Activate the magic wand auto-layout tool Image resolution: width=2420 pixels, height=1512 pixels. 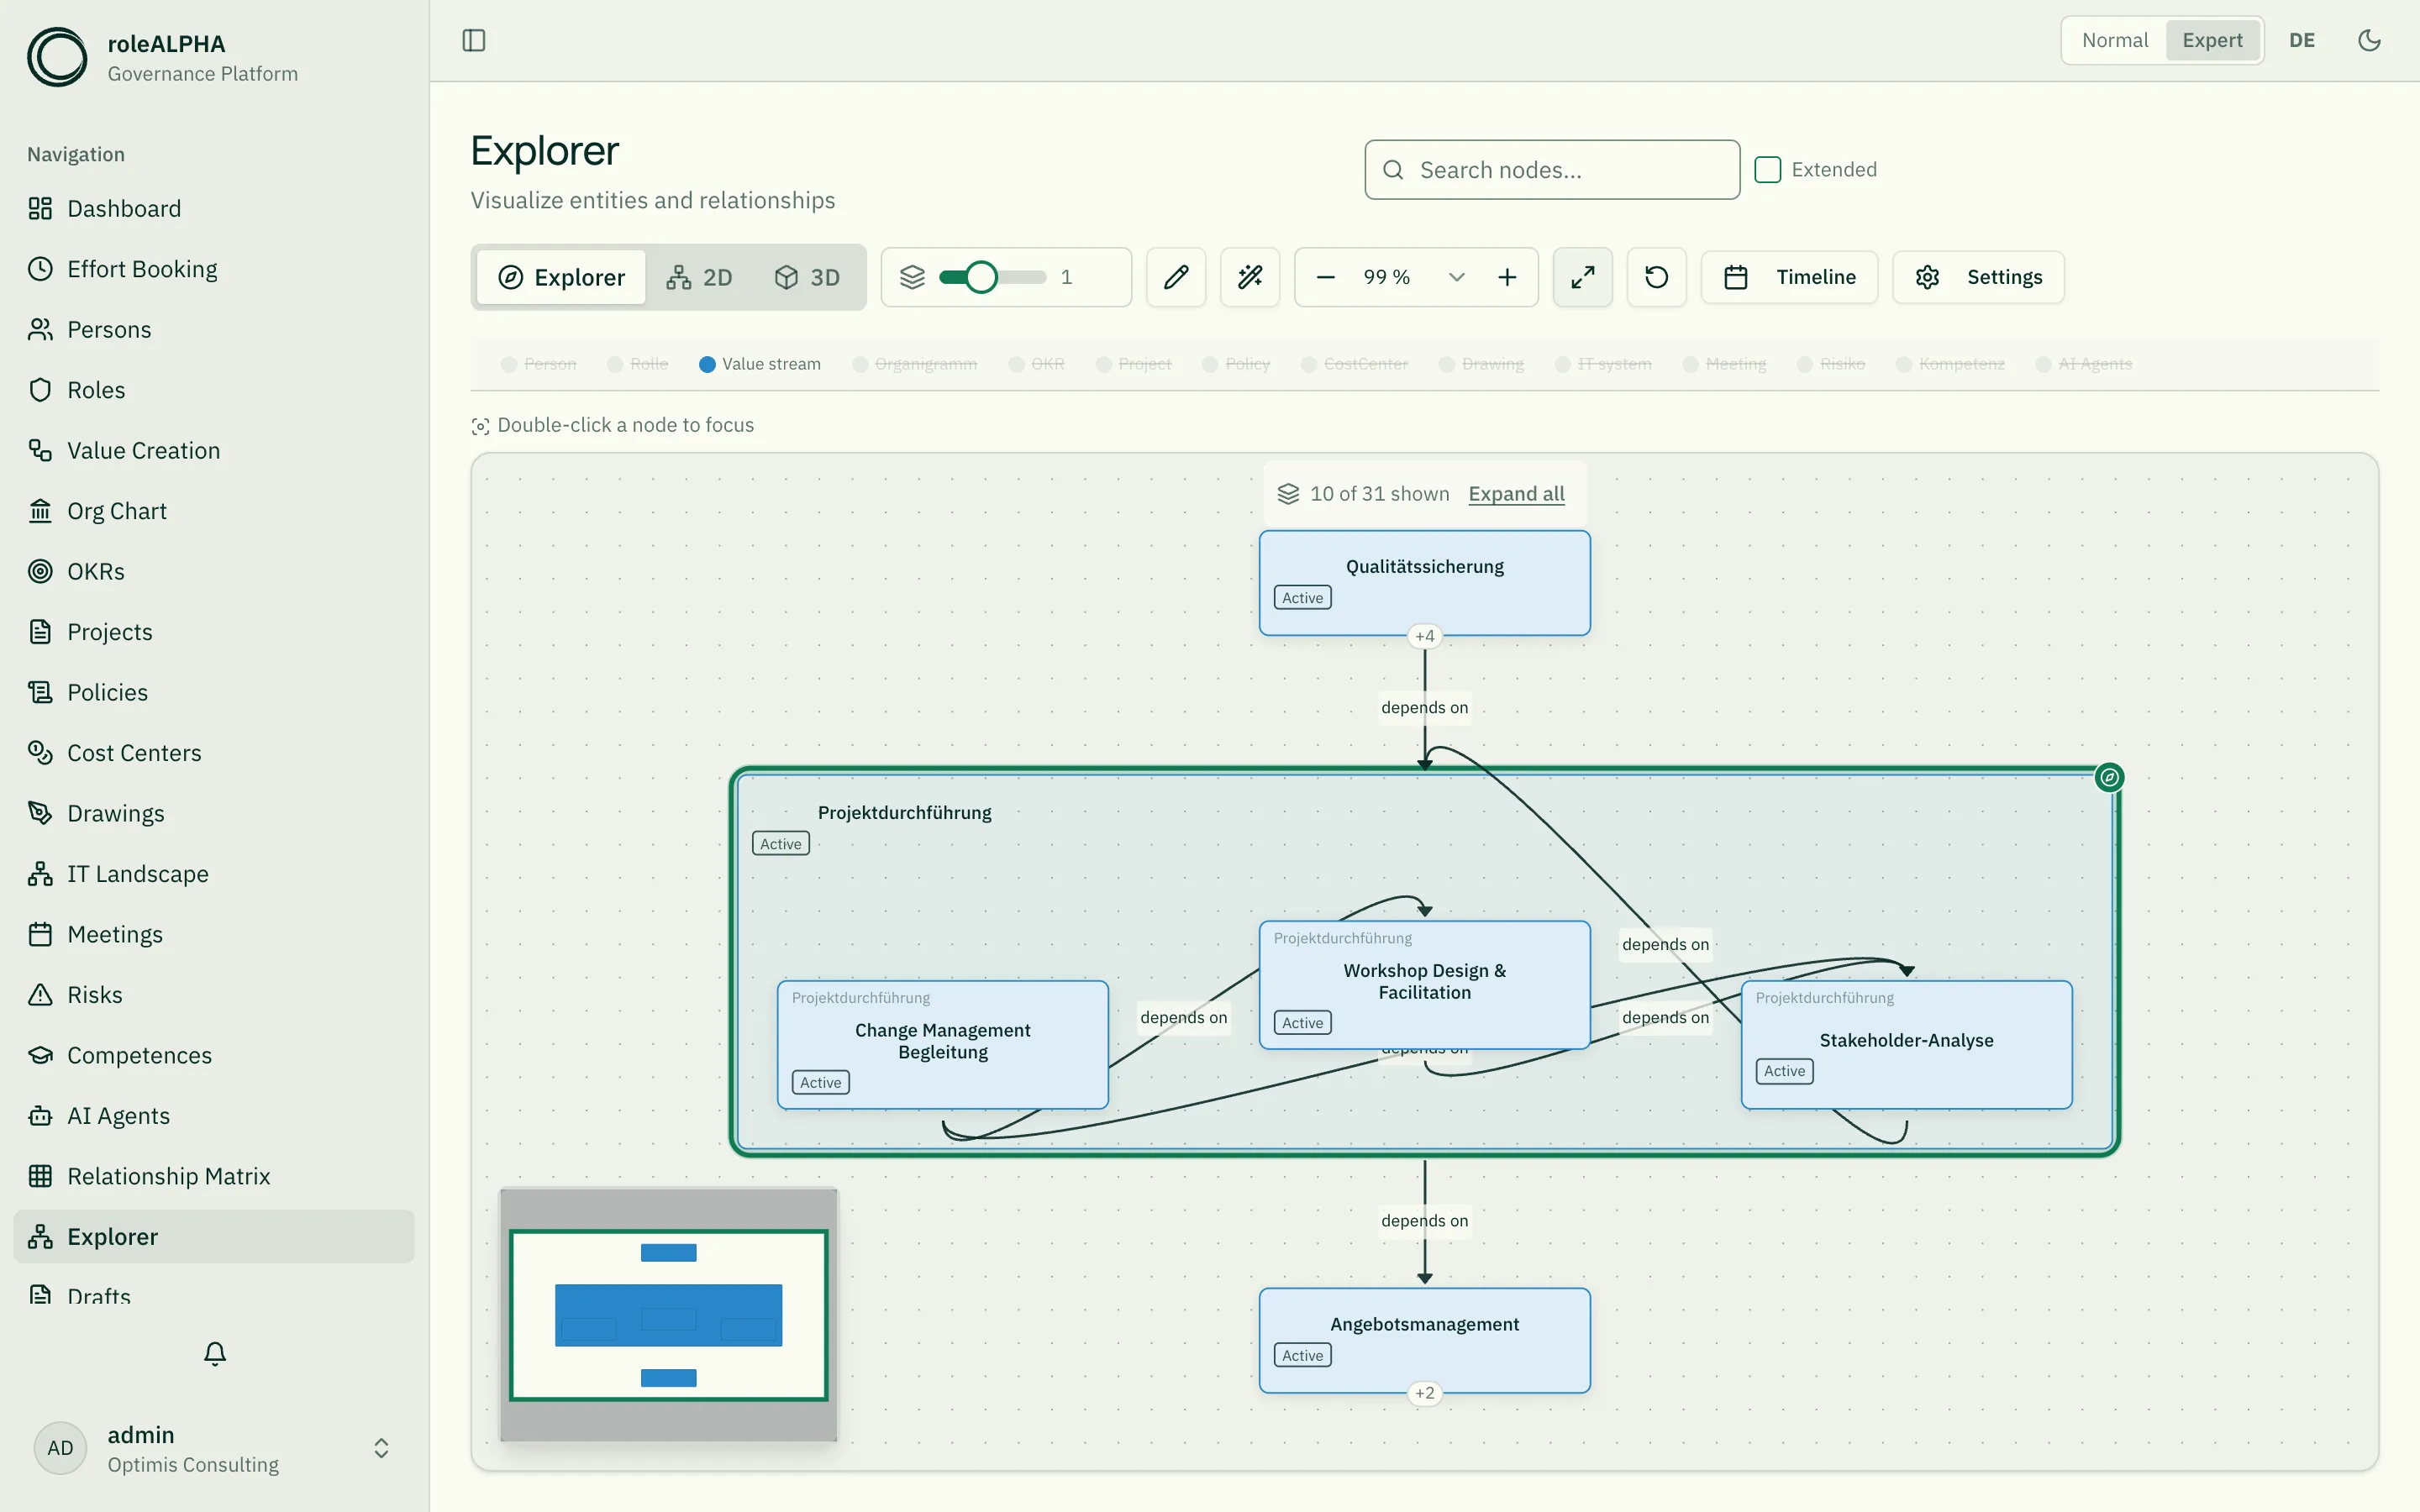pos(1250,277)
